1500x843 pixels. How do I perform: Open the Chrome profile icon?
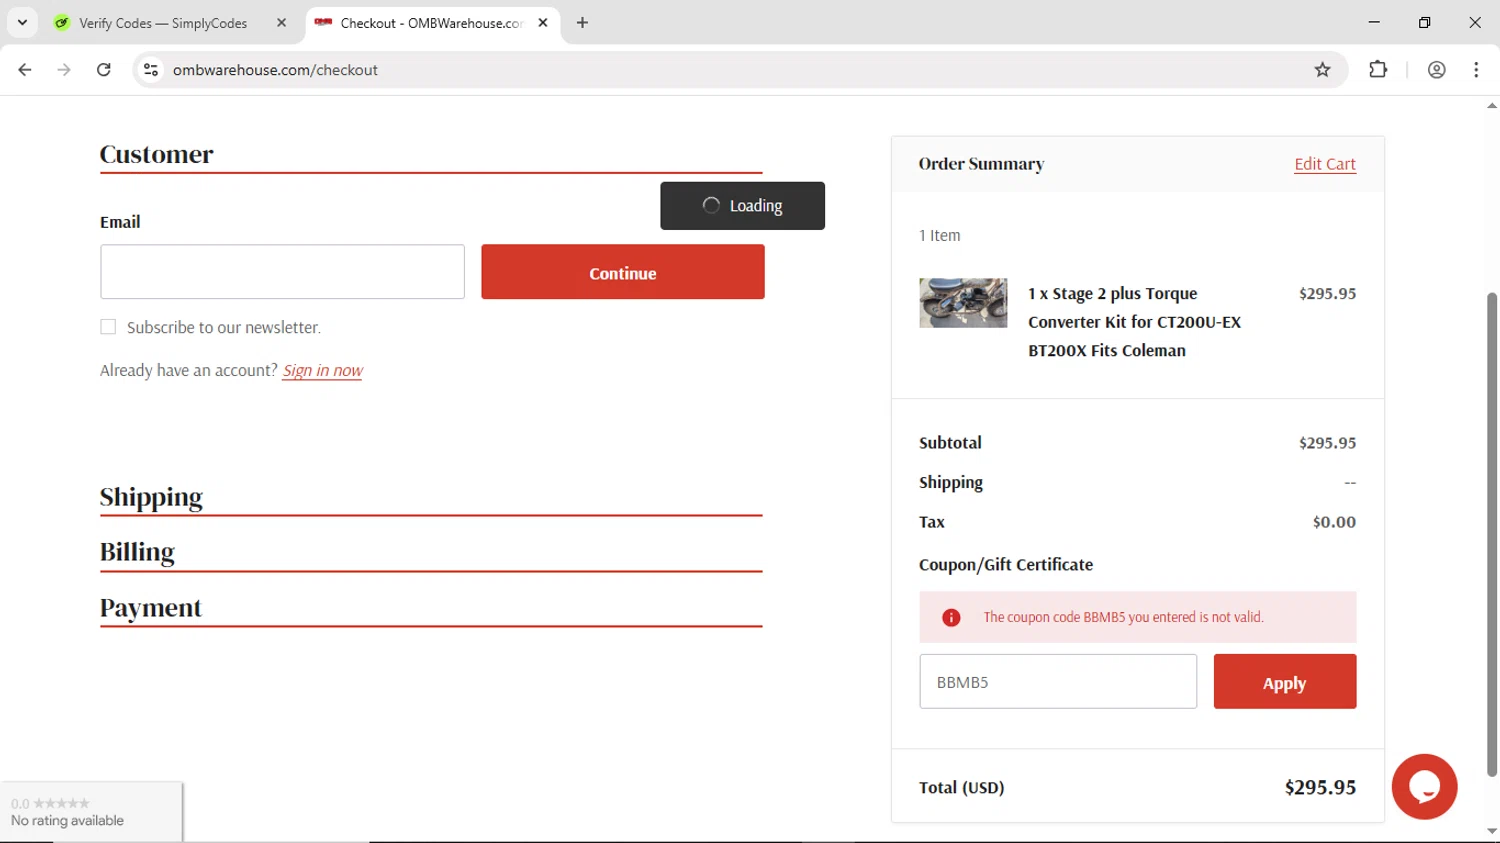[x=1436, y=70]
